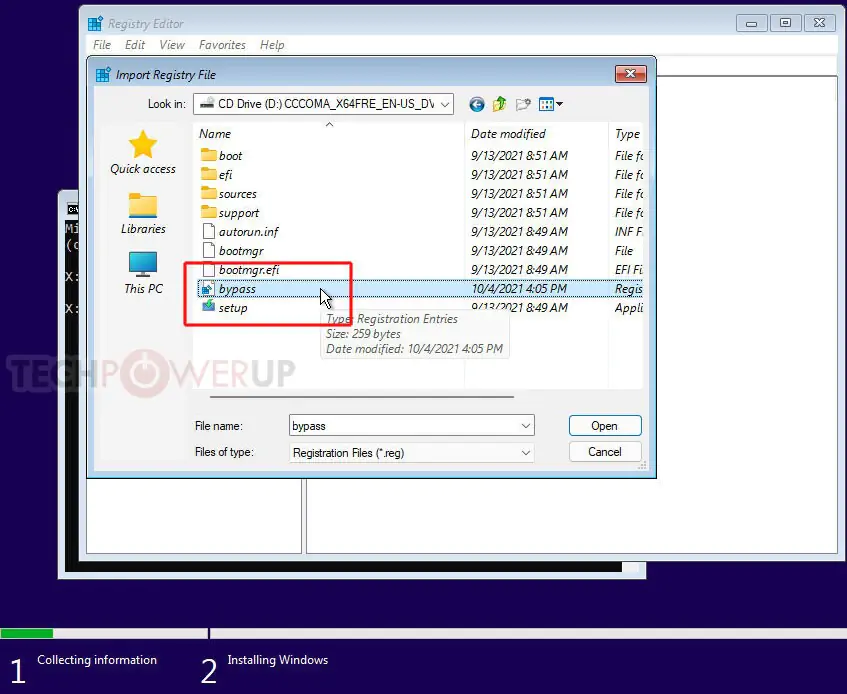This screenshot has height=694, width=847.
Task: Click the Import Registry File dialog icon
Action: (x=103, y=75)
